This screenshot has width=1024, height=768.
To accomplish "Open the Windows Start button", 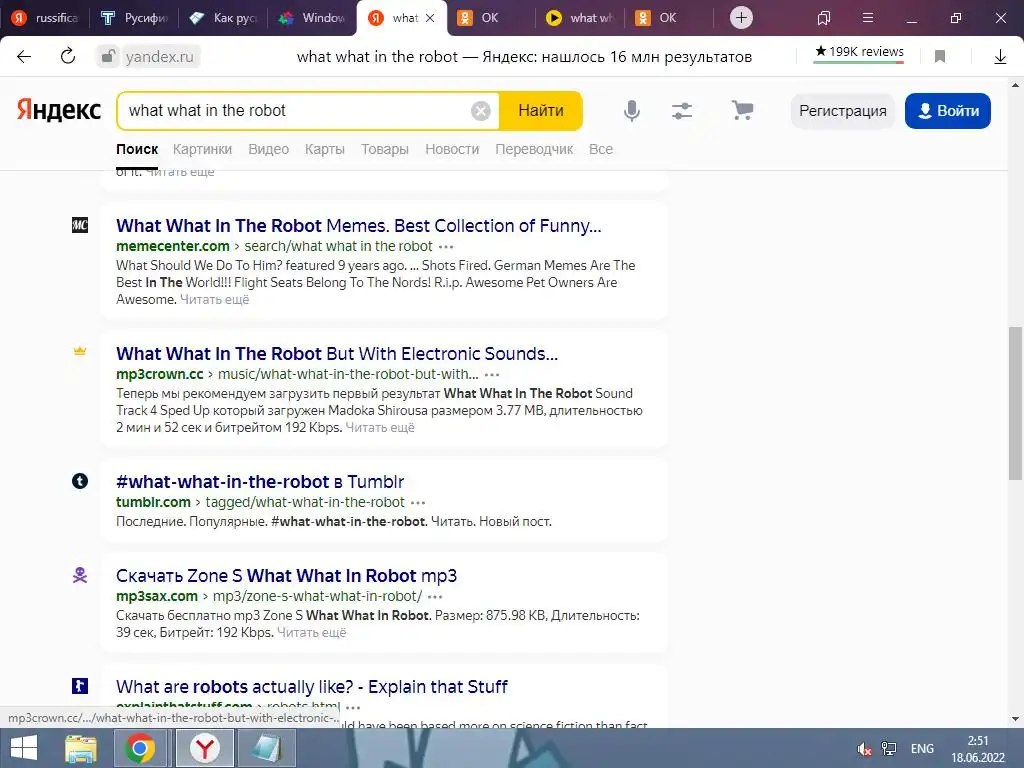I will [24, 748].
